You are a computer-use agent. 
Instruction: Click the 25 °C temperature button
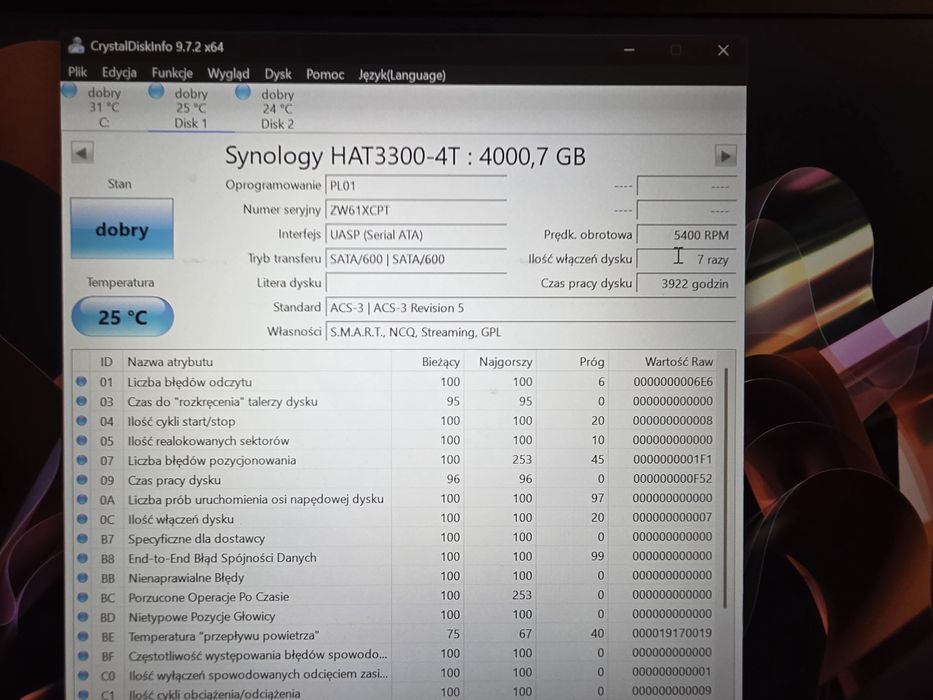click(x=123, y=317)
